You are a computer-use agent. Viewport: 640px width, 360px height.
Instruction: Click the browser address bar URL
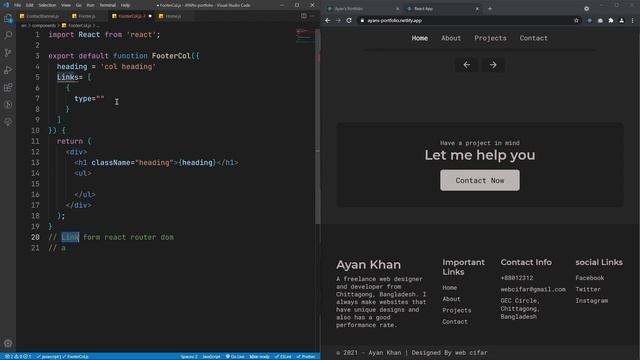tap(394, 20)
